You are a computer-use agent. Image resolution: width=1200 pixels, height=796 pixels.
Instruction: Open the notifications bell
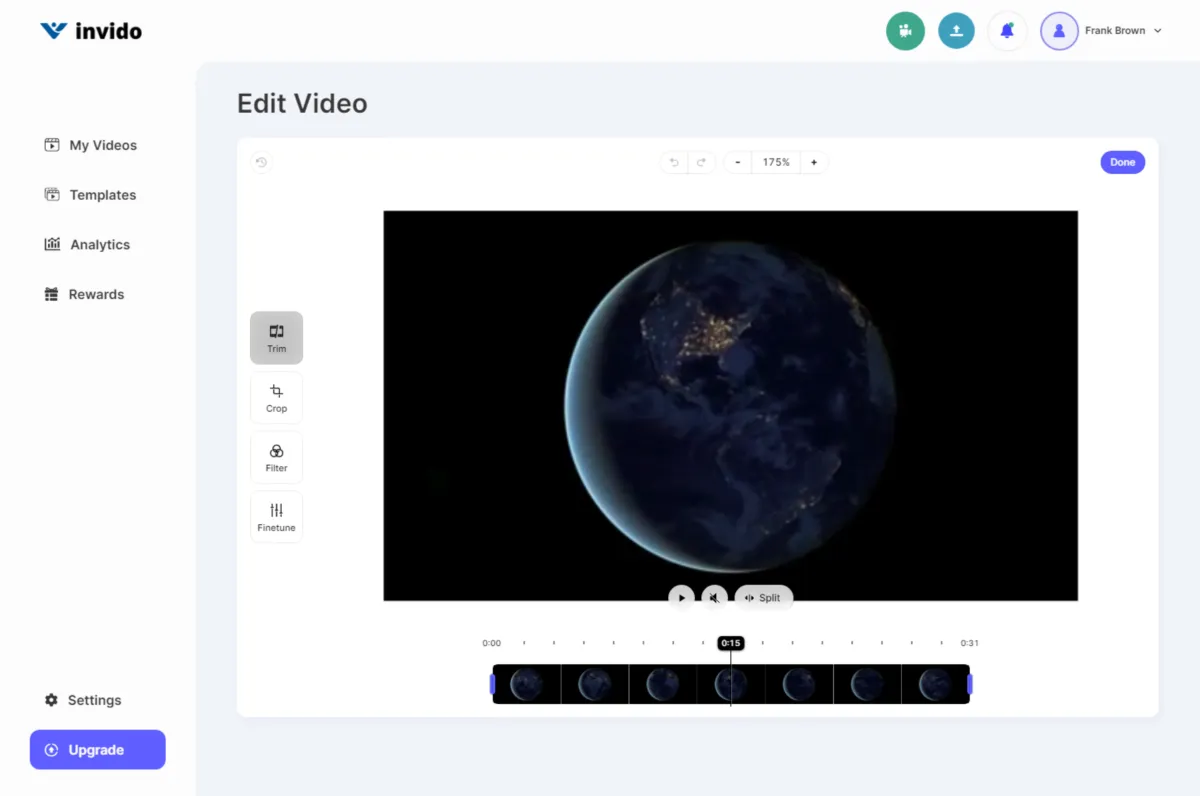(1007, 31)
